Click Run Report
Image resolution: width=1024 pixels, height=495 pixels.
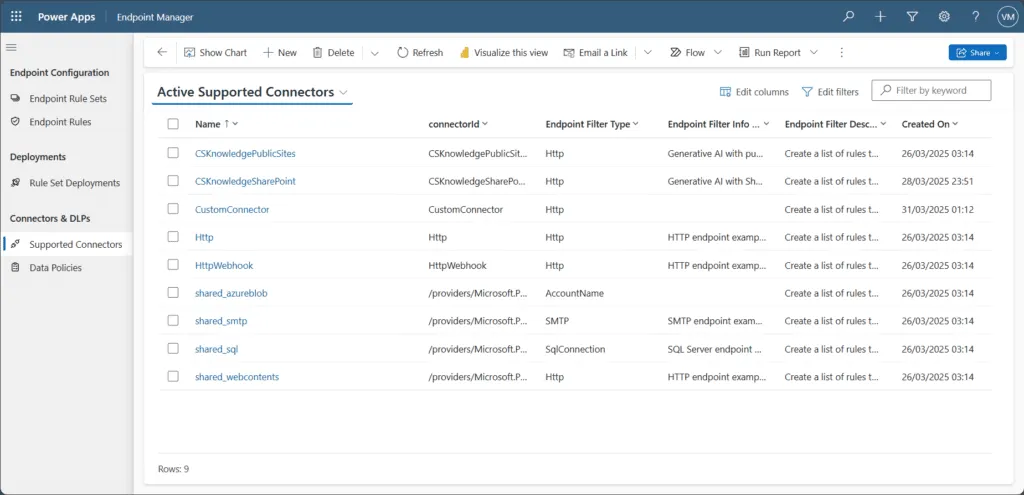770,53
